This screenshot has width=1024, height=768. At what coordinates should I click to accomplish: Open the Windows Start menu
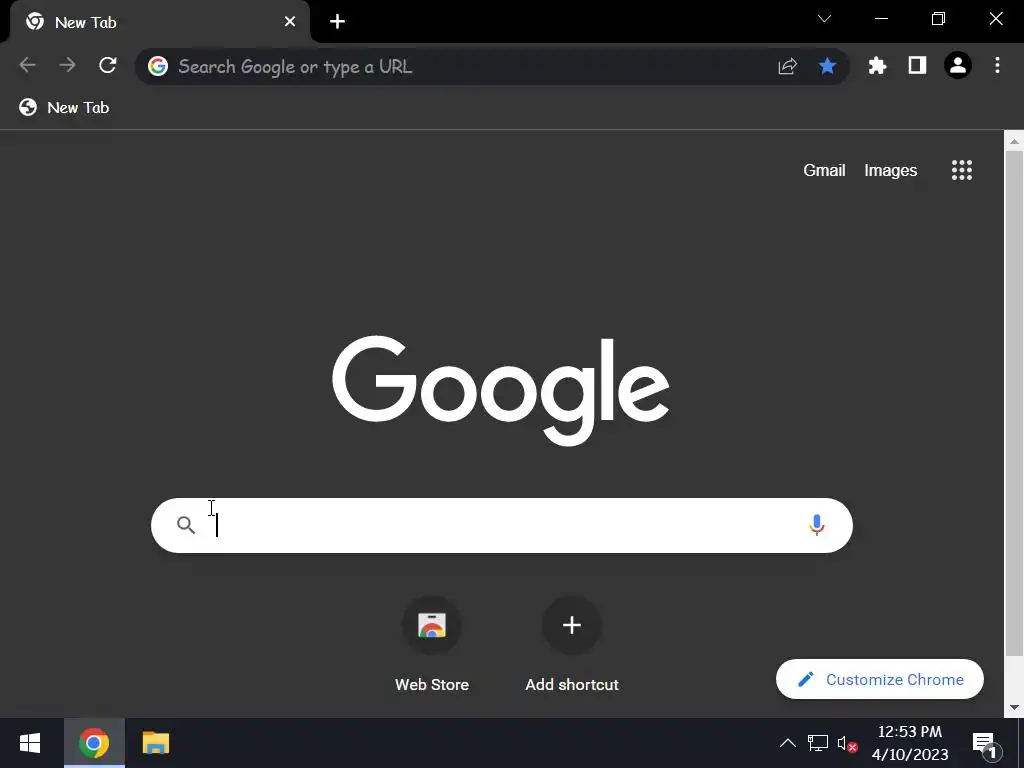30,743
